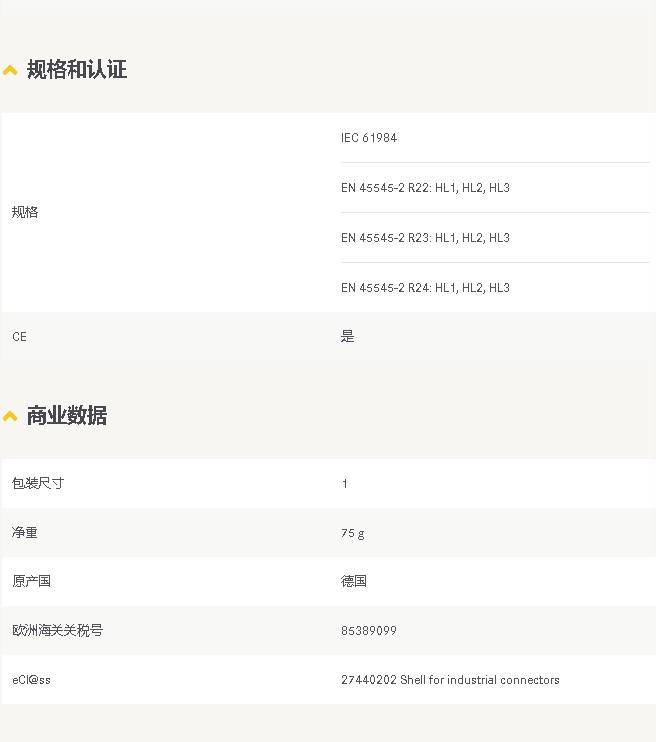
Task: Click the 规格和认证 heading
Action: tap(77, 70)
